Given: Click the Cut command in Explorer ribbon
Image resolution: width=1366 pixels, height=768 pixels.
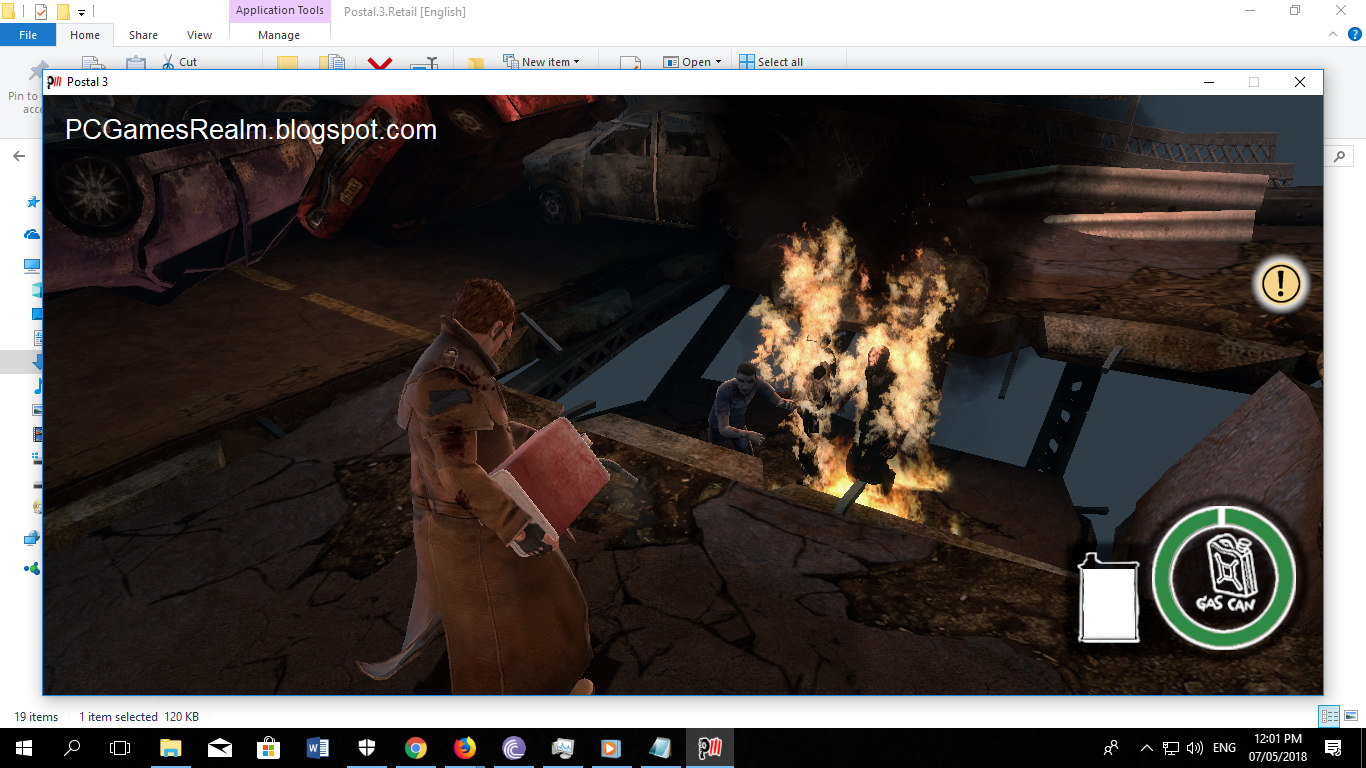Looking at the screenshot, I should (x=179, y=62).
